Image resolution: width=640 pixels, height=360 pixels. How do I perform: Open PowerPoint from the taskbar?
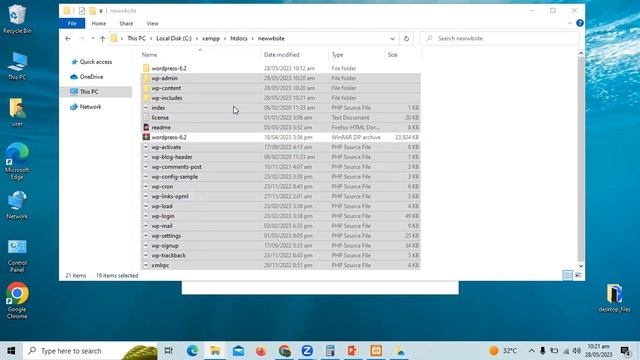353,351
